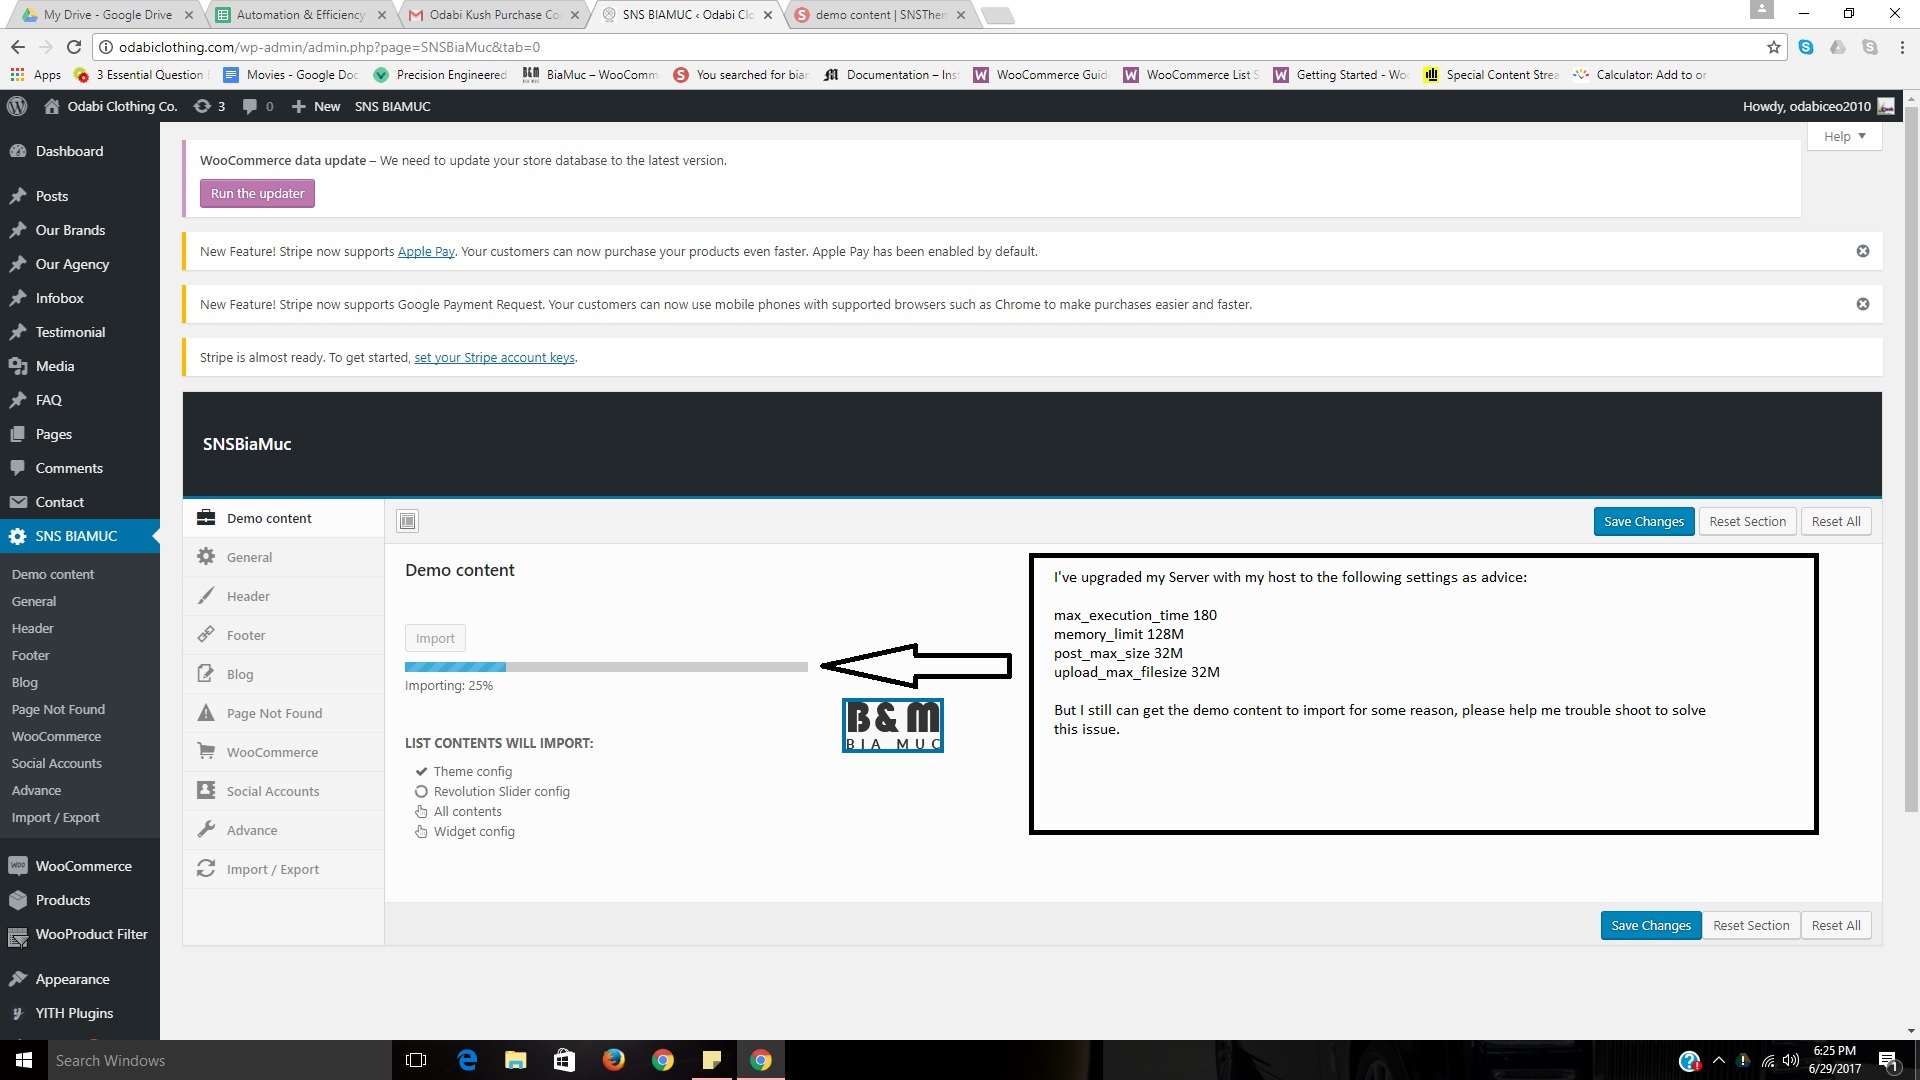Bookmark this page with the star icon
Viewport: 1920px width, 1080px height.
[x=1773, y=47]
